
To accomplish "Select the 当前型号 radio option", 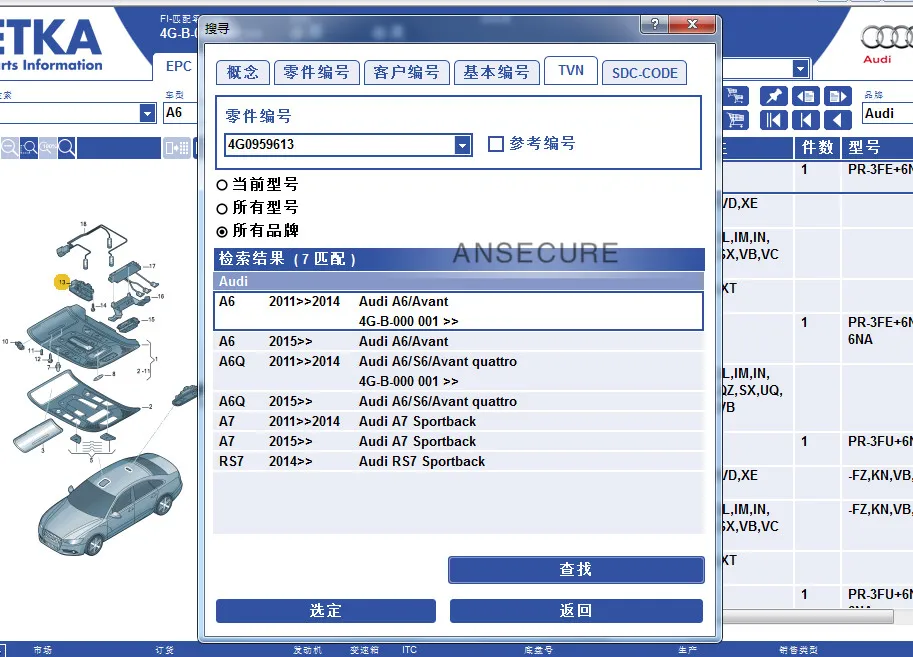I will click(221, 185).
